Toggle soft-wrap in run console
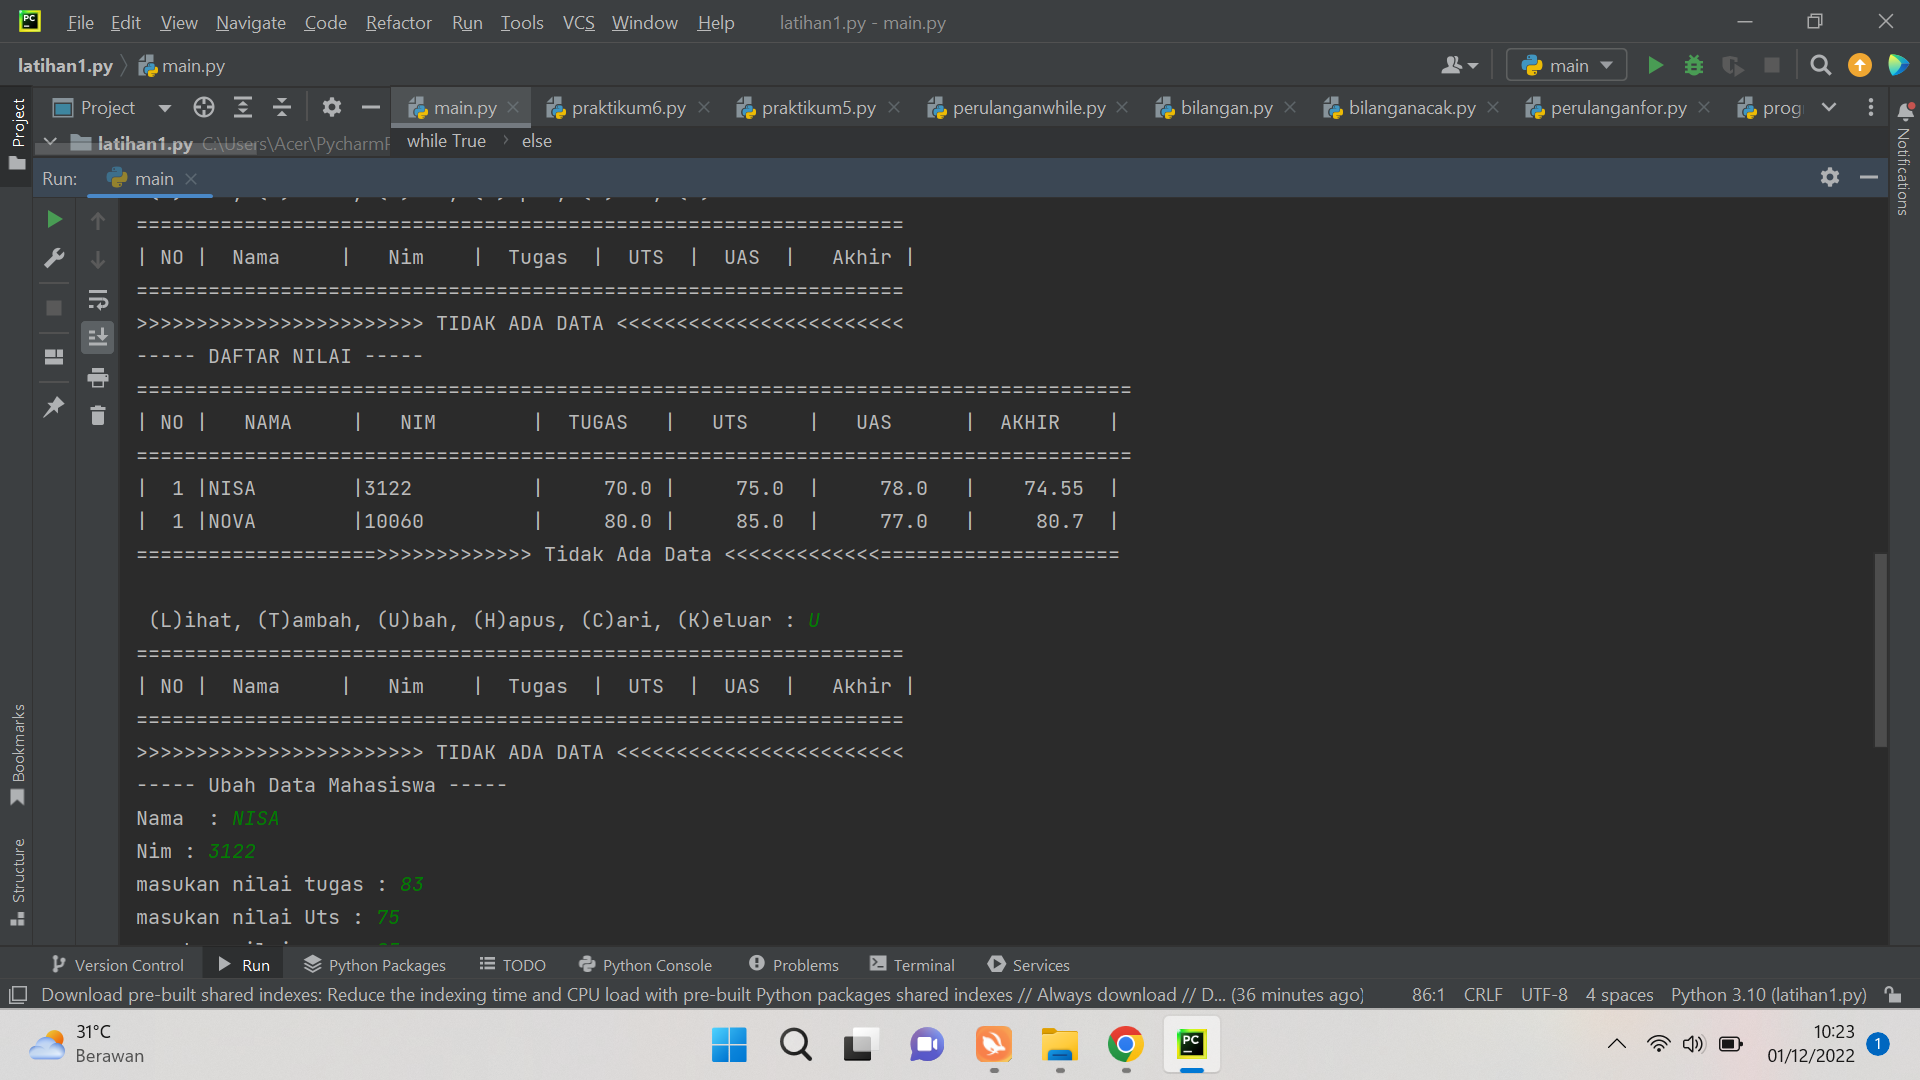 [x=97, y=299]
